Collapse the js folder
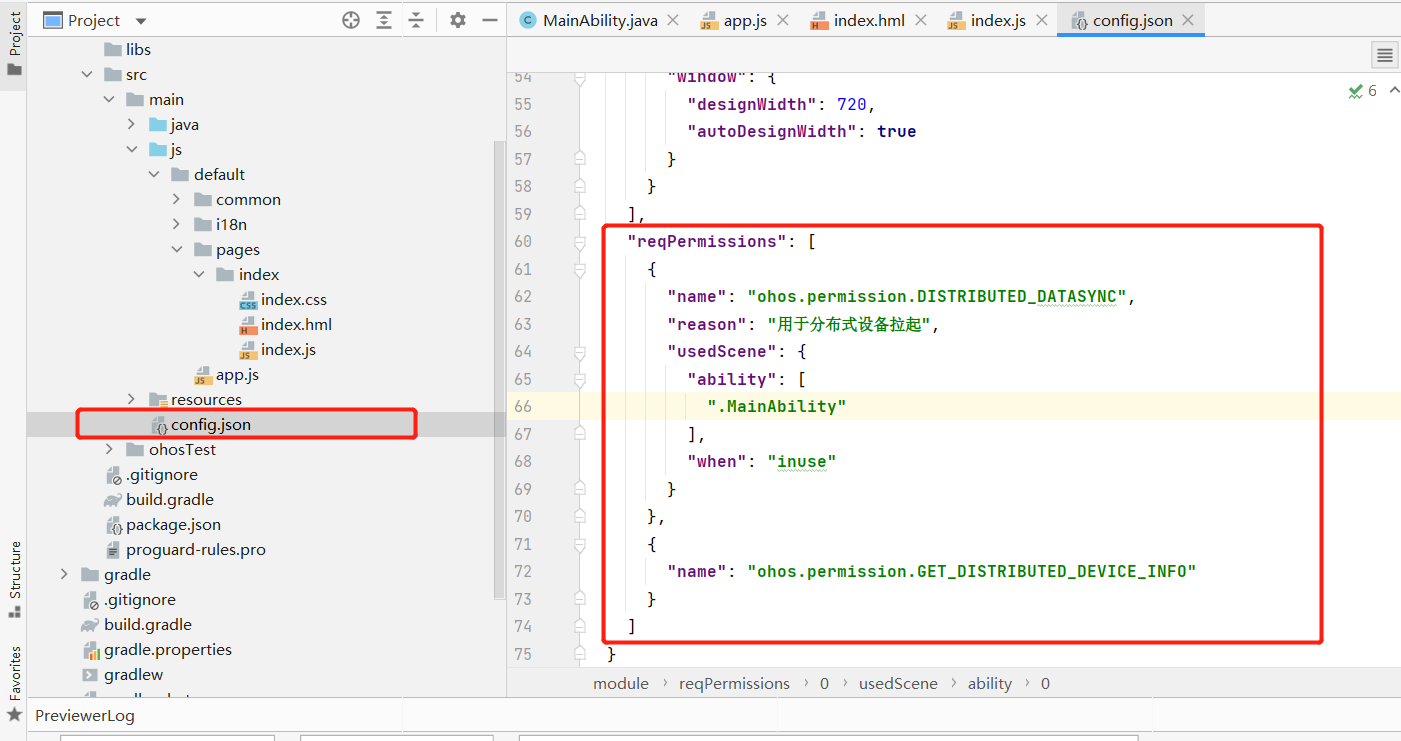1401x741 pixels. point(132,150)
